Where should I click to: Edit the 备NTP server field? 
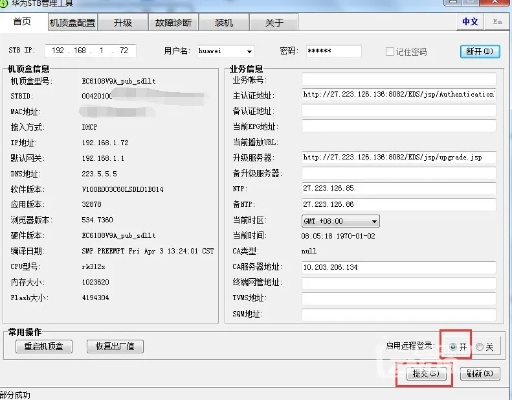coord(399,204)
